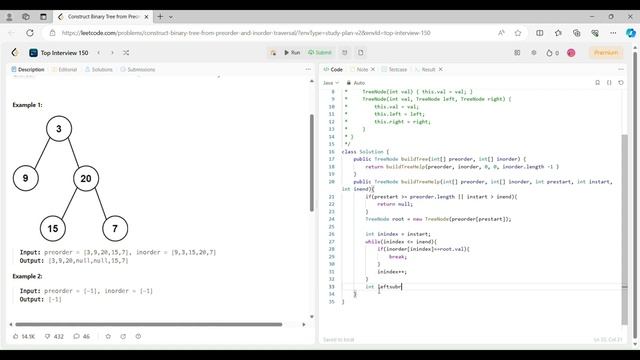
Task: Open the comments count 46
Action: 82,336
